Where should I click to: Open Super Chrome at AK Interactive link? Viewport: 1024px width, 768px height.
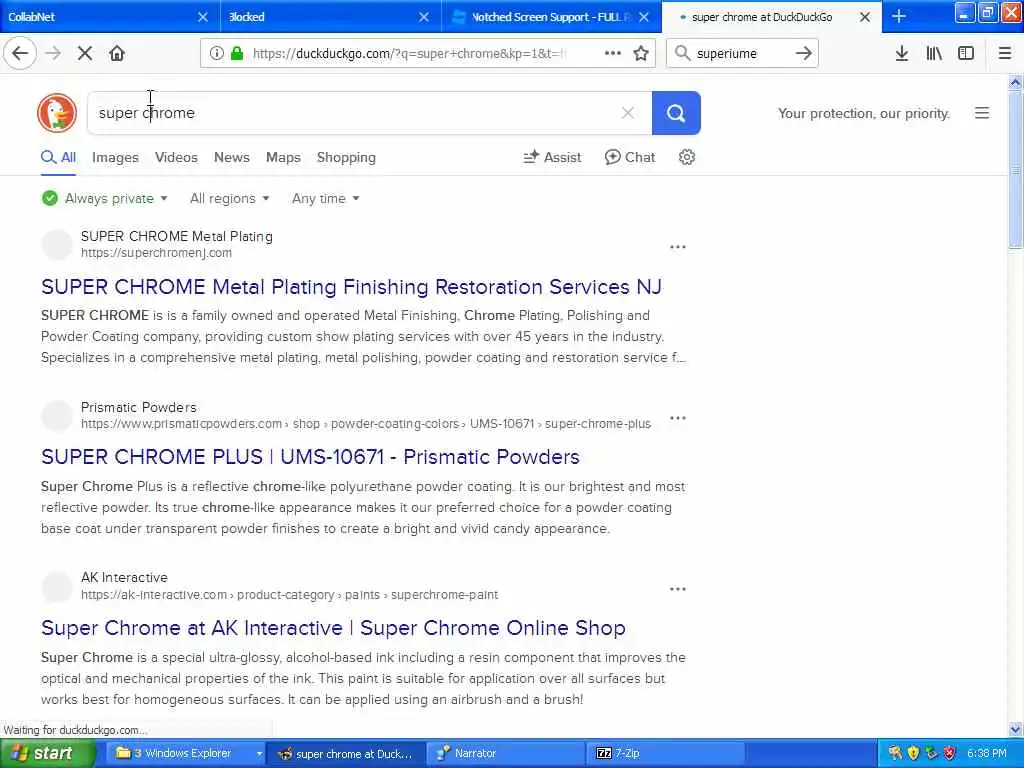333,628
